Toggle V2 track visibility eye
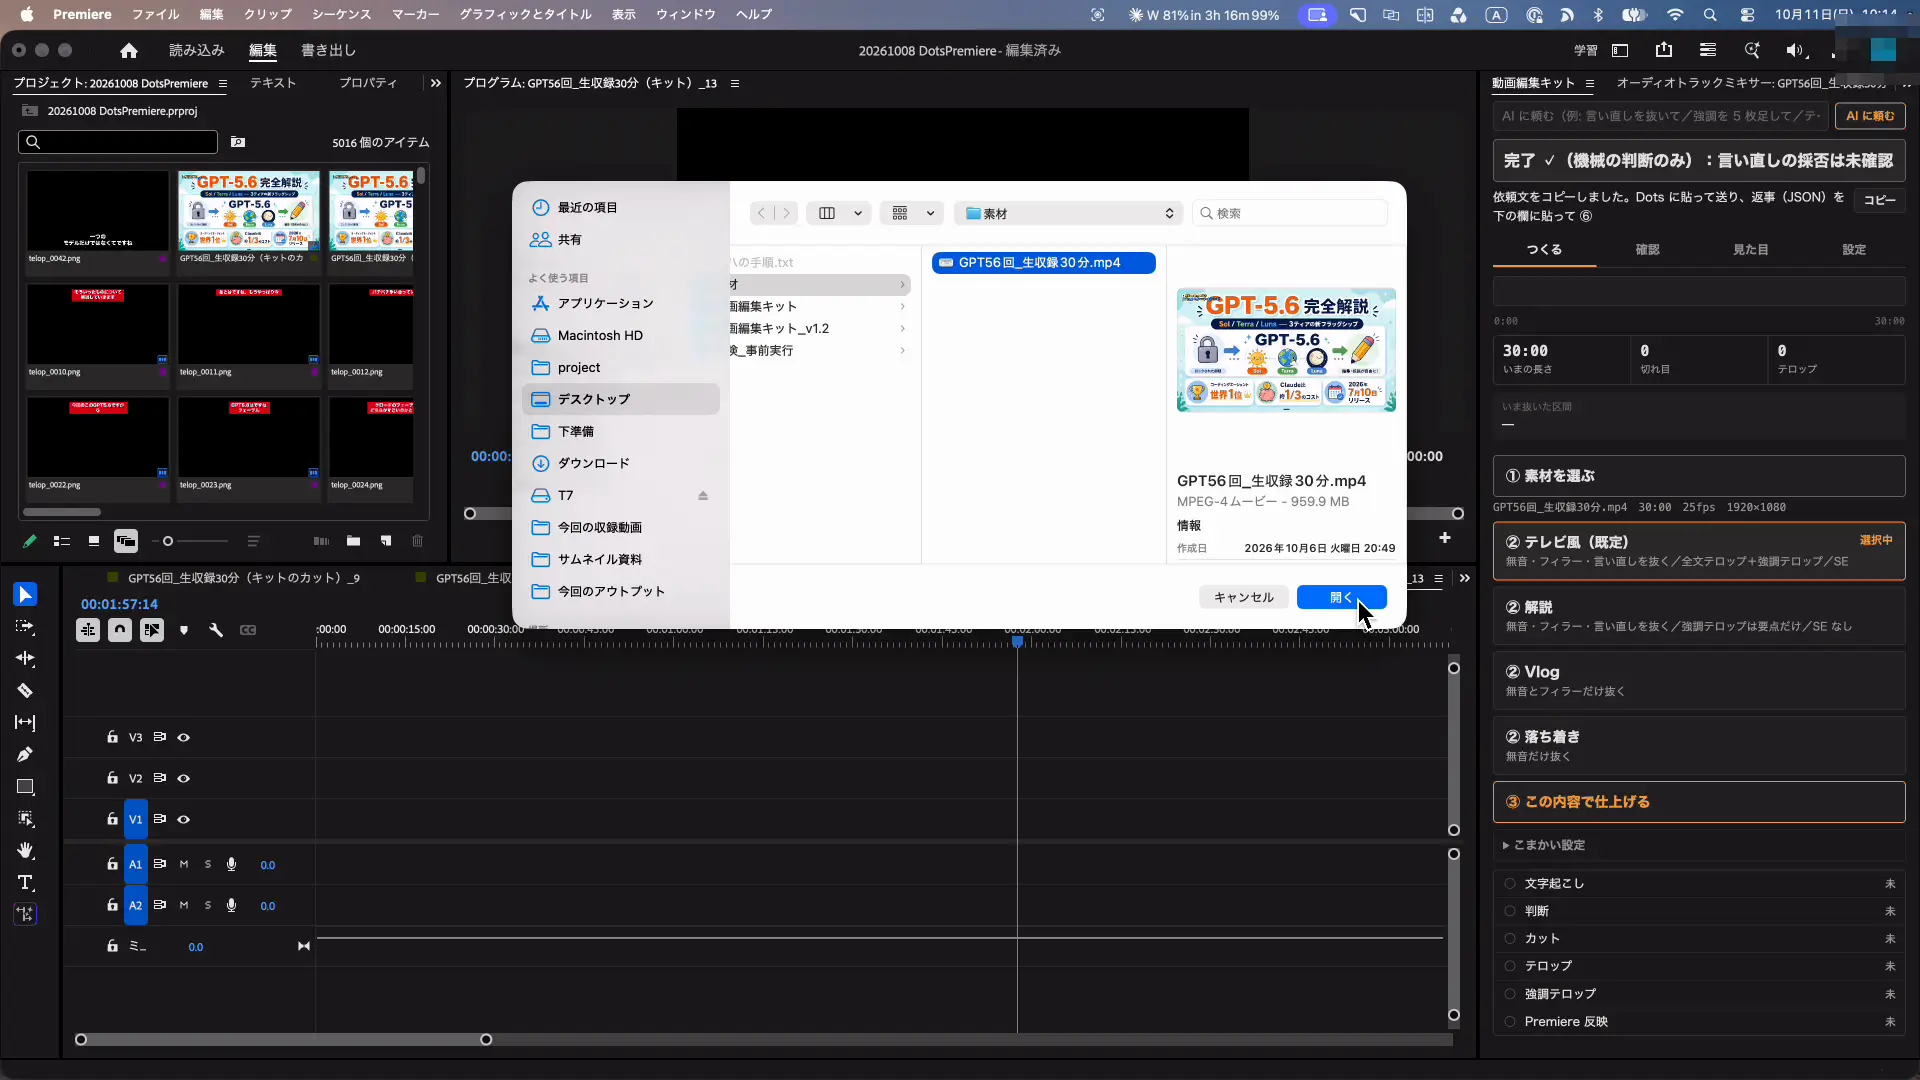 click(x=184, y=779)
